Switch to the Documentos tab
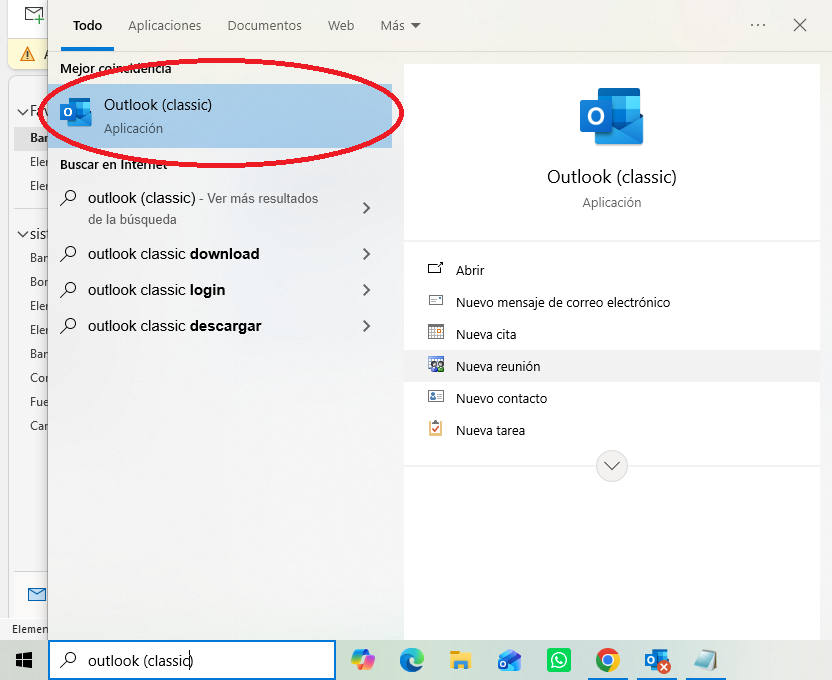Image resolution: width=832 pixels, height=680 pixels. pos(264,25)
